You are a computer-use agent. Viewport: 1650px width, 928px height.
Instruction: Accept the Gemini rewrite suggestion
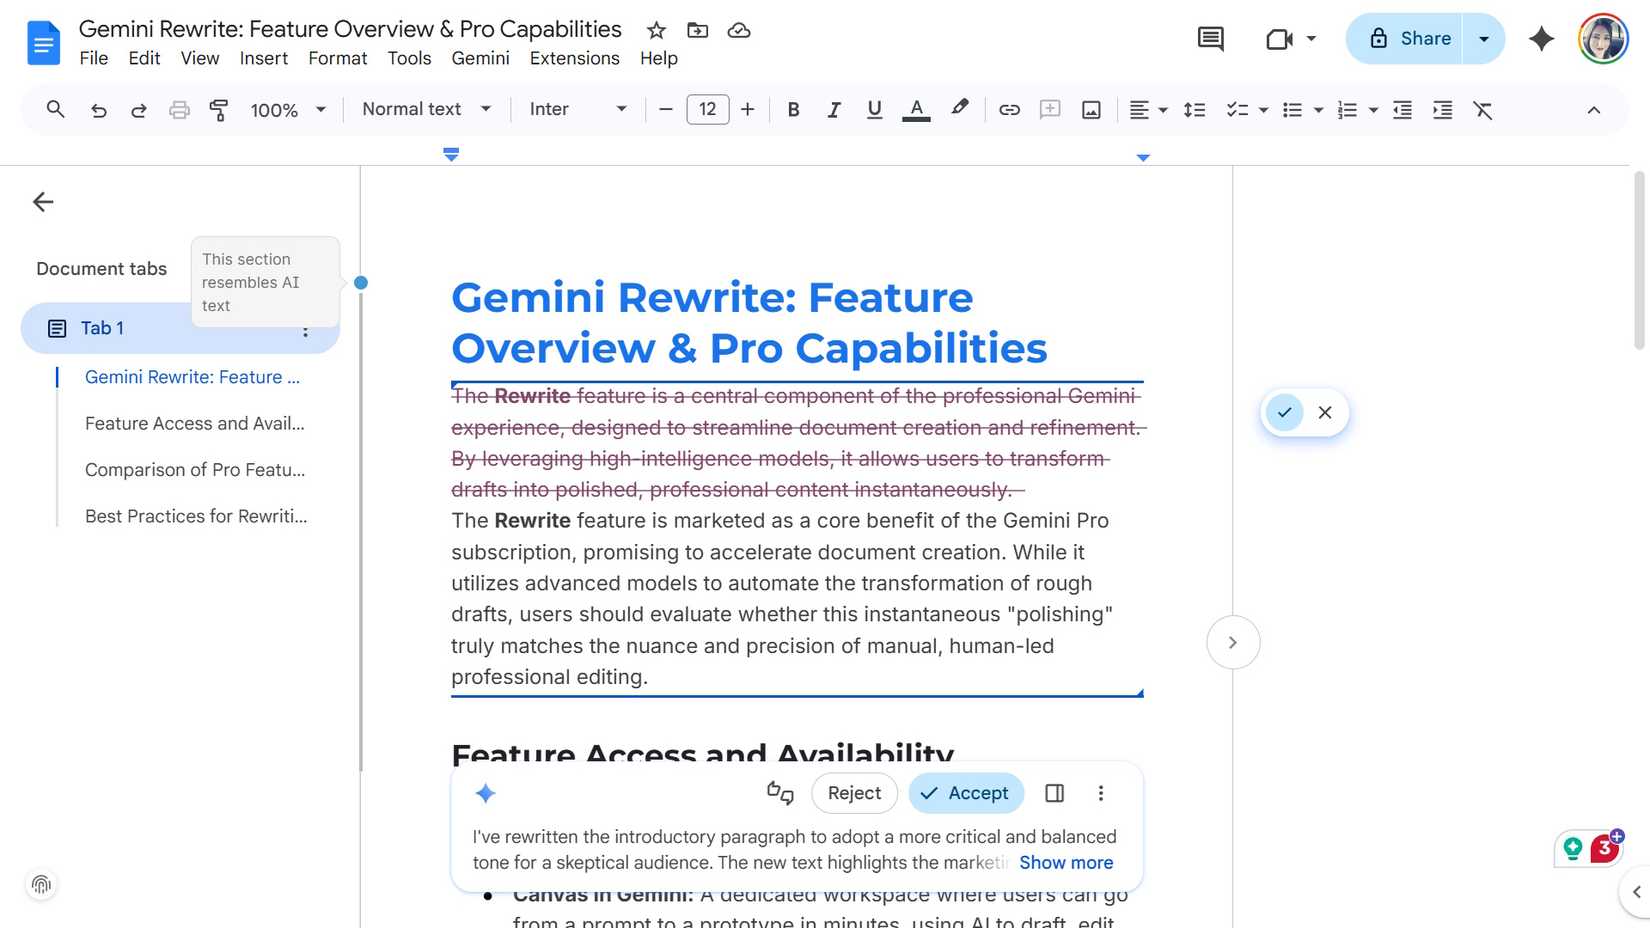[x=964, y=793]
